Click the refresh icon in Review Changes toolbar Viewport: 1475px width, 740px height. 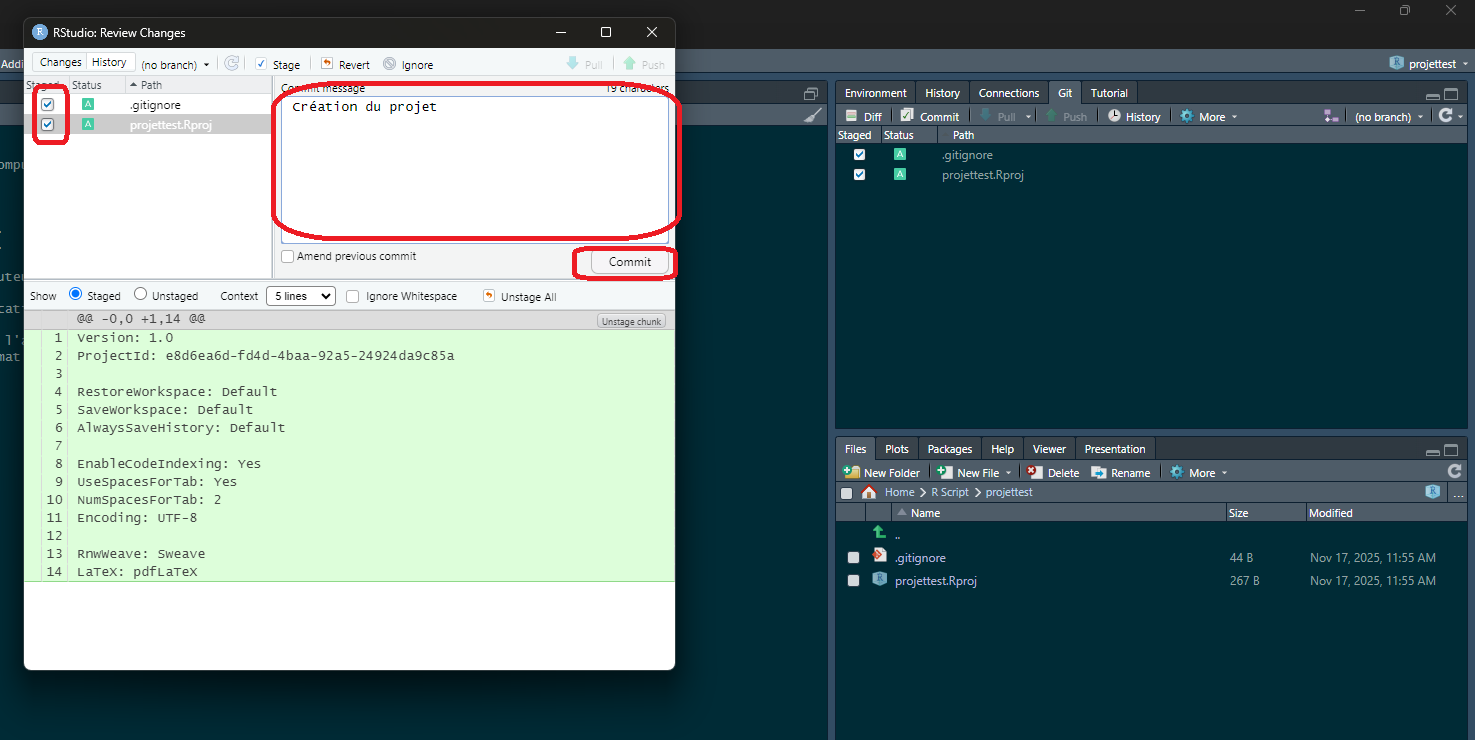coord(232,64)
